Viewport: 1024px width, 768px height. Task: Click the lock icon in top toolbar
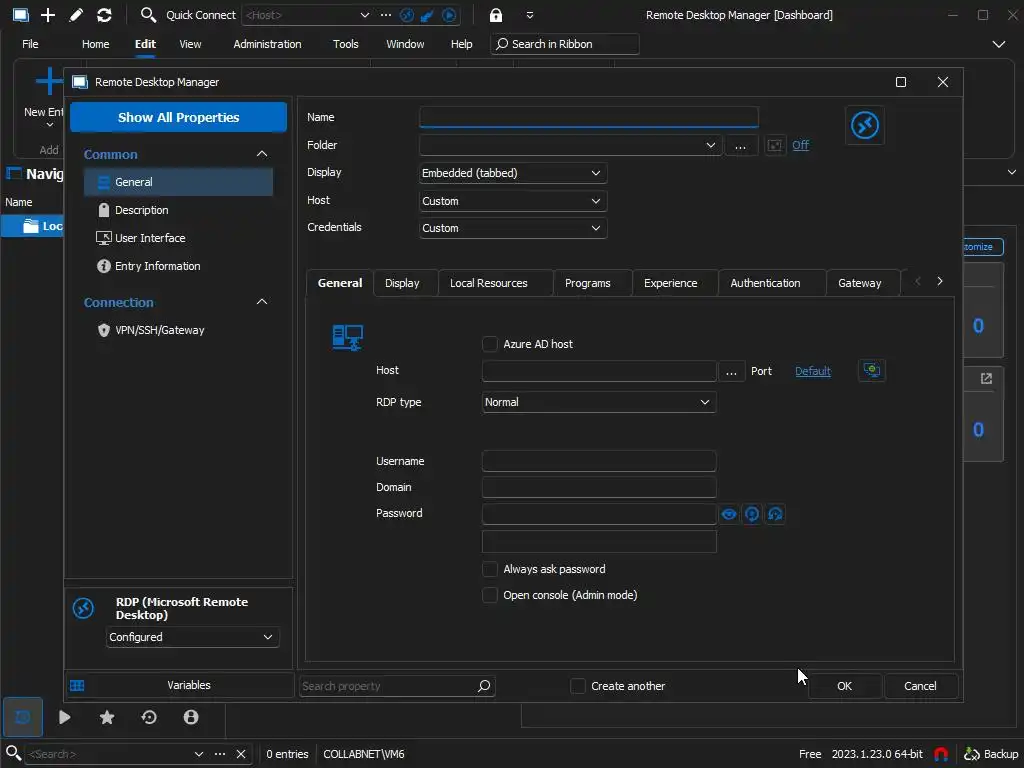click(x=496, y=15)
